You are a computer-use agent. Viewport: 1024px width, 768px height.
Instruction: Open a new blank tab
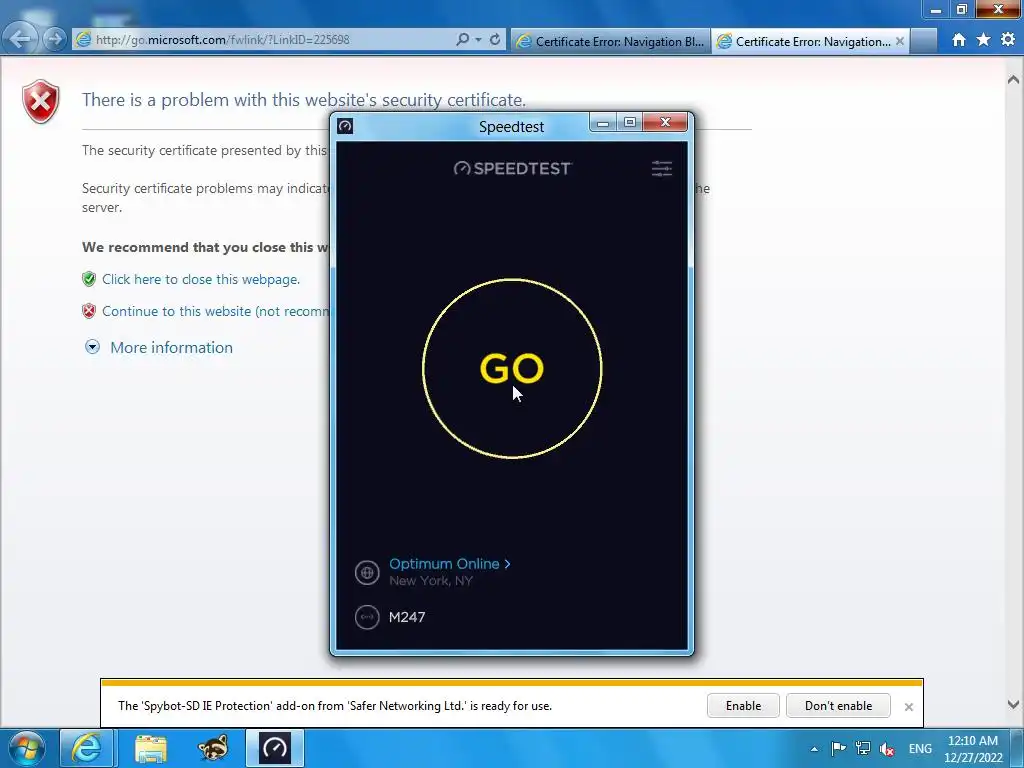924,41
